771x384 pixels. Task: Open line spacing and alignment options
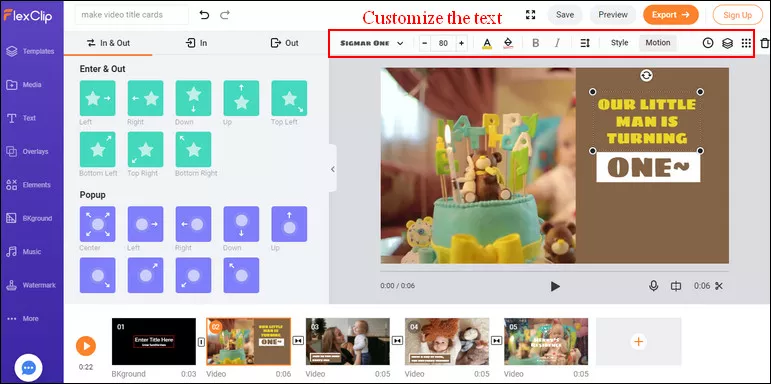[585, 43]
